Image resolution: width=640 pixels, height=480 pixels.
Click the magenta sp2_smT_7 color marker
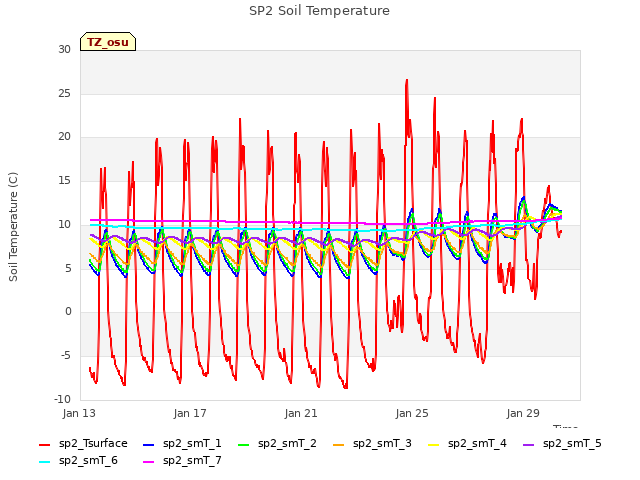(149, 462)
